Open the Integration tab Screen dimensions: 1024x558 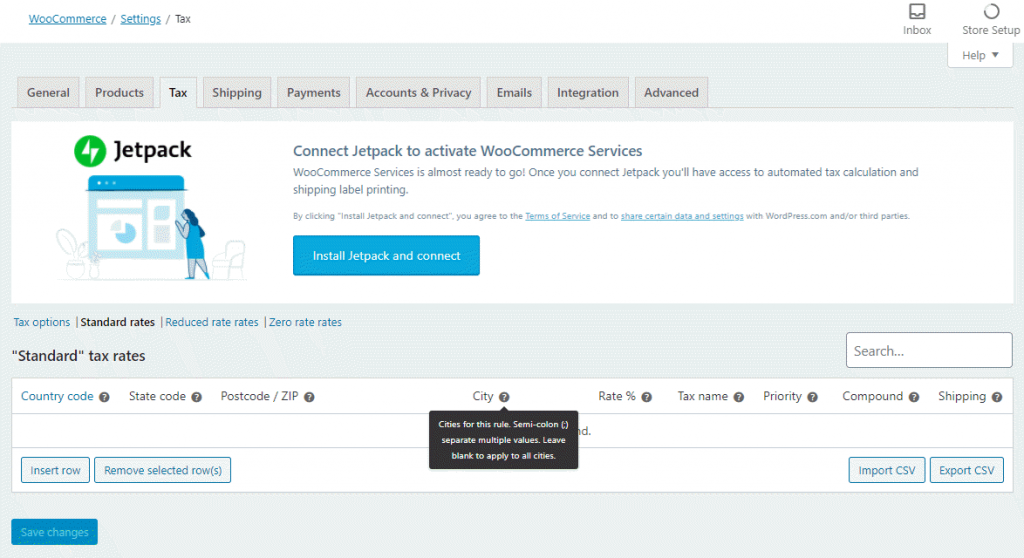tap(588, 93)
